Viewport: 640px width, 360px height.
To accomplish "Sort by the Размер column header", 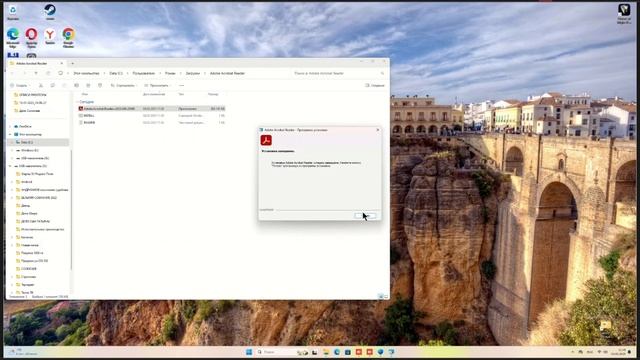I will pyautogui.click(x=213, y=94).
